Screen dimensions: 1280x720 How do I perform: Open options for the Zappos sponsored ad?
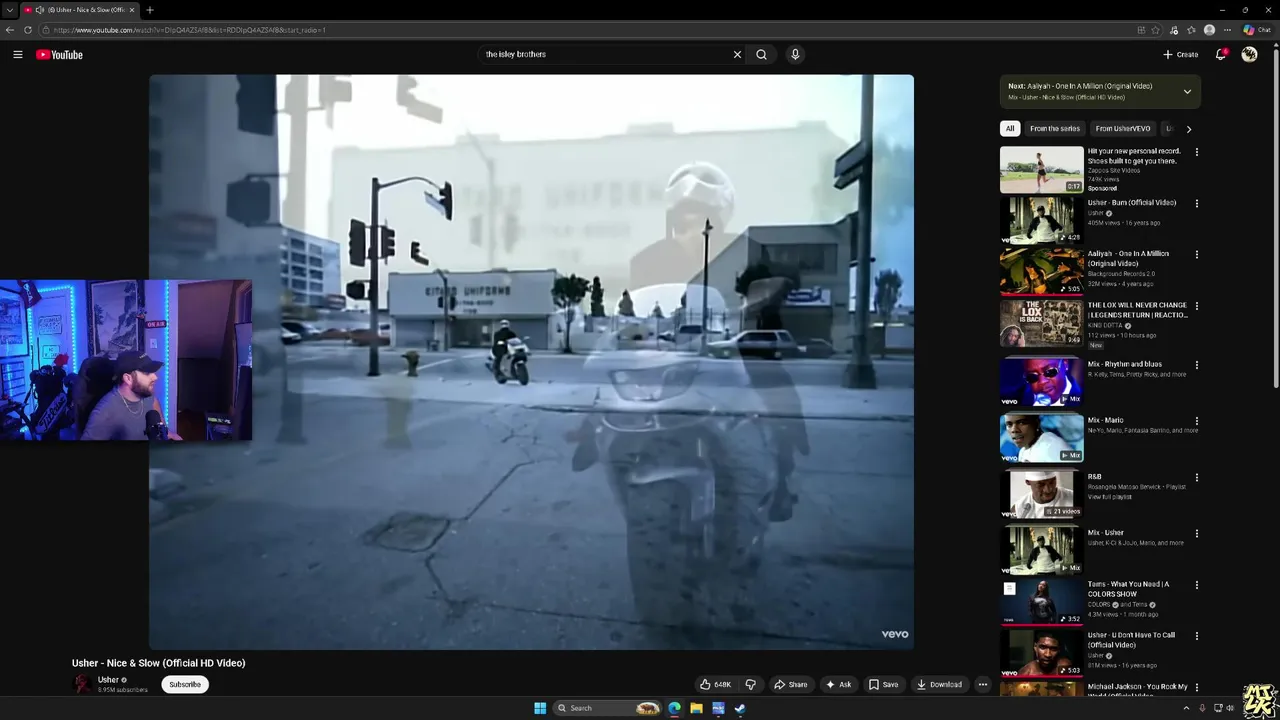[x=1197, y=152]
